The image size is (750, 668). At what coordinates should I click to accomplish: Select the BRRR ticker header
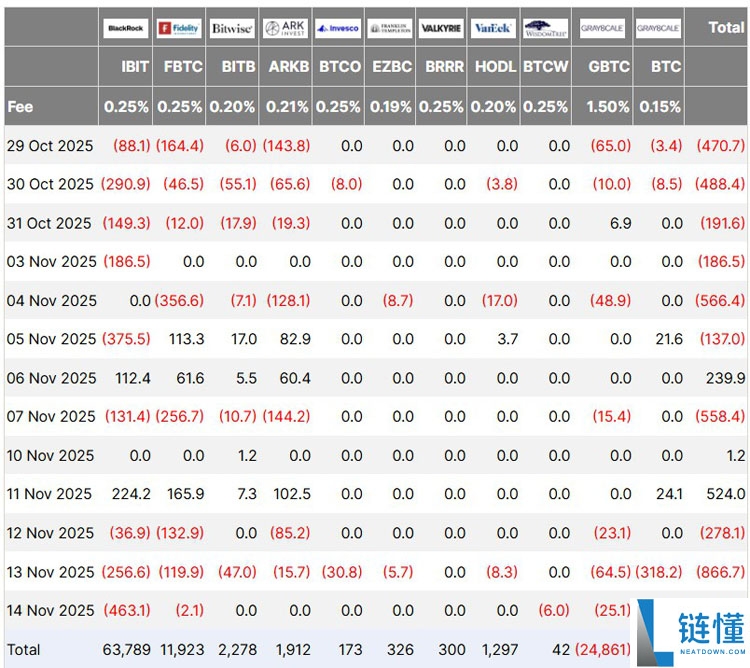(x=444, y=66)
